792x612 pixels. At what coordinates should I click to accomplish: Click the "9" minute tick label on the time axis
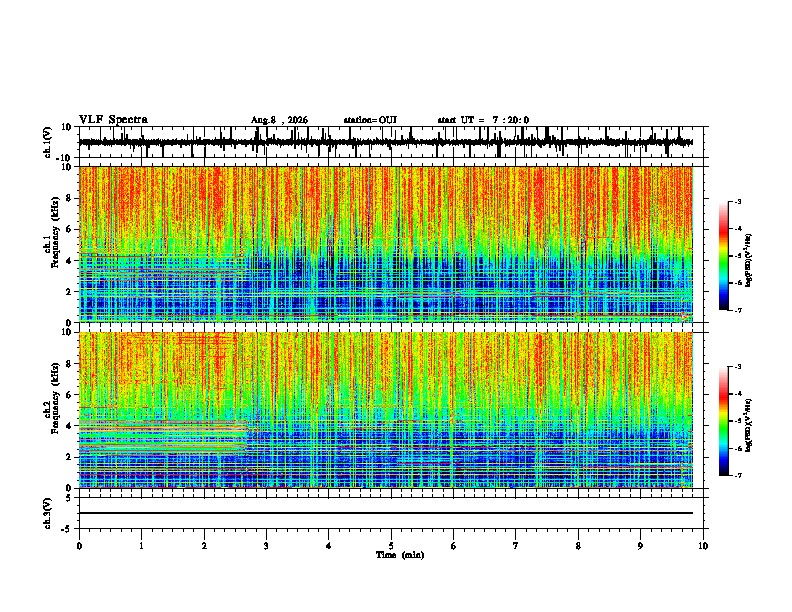(640, 546)
